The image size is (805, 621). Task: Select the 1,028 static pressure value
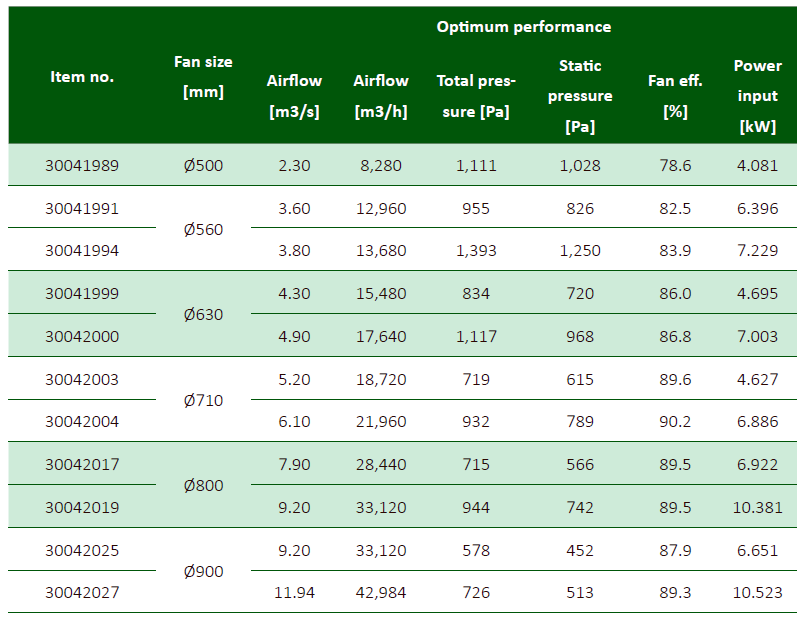pos(580,165)
